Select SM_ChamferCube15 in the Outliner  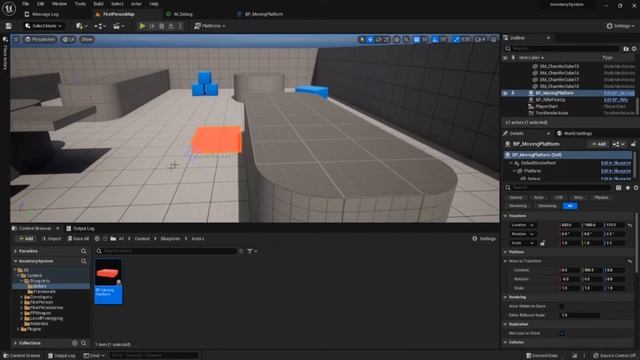(559, 66)
